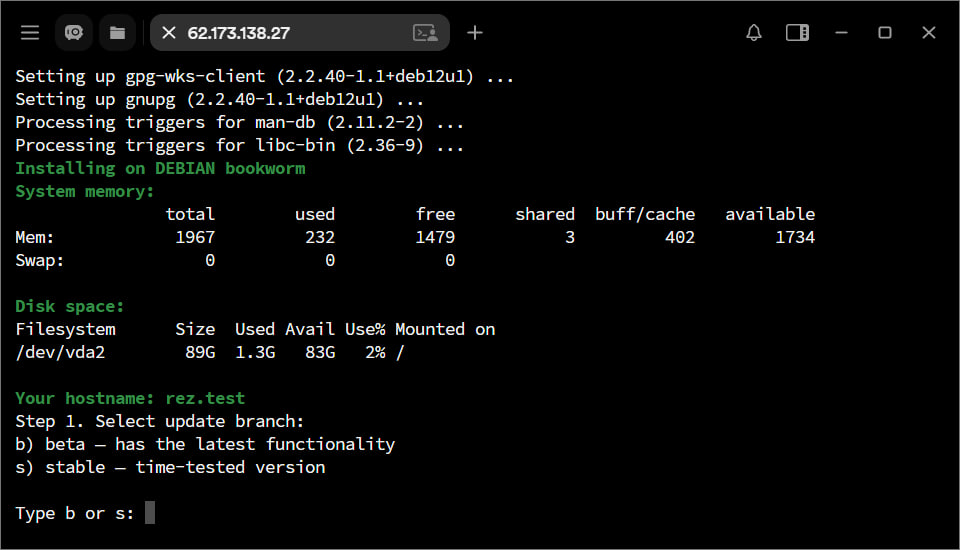Viewport: 960px width, 550px height.
Task: Open the hamburger main menu
Action: [30, 33]
